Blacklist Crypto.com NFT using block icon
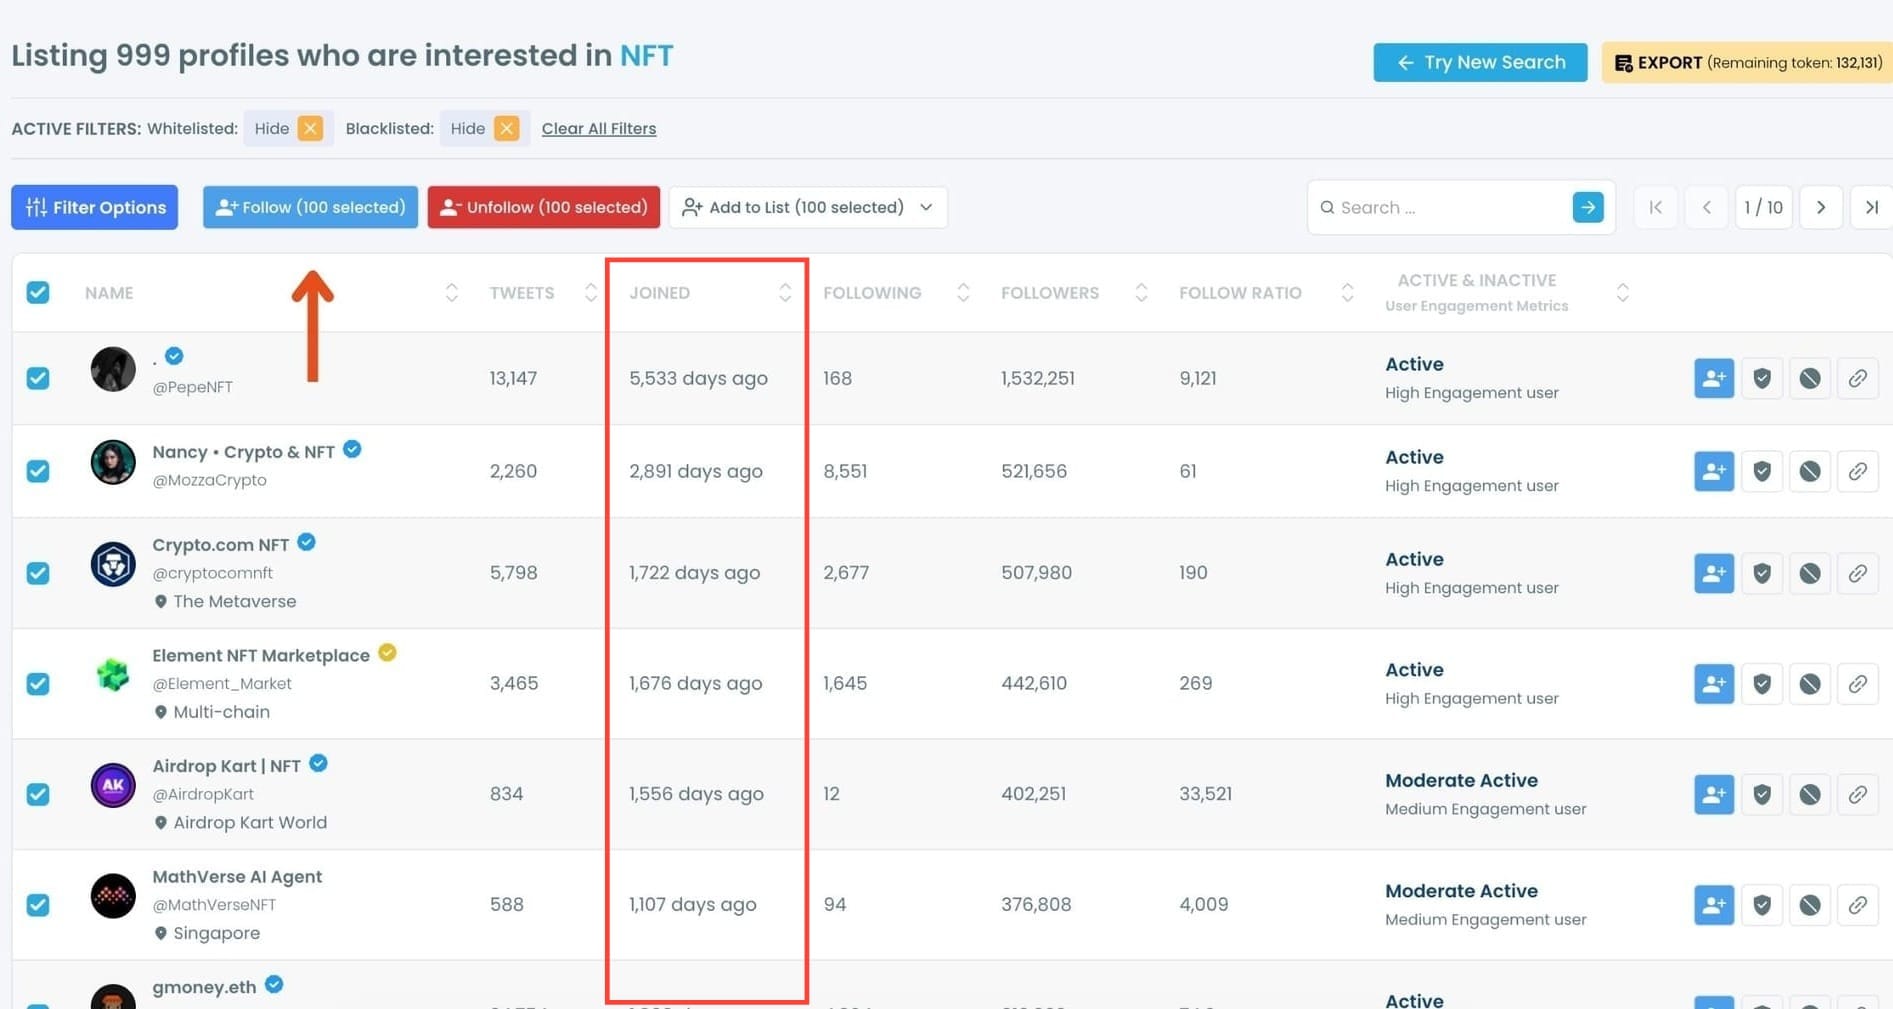1893x1009 pixels. pyautogui.click(x=1809, y=573)
